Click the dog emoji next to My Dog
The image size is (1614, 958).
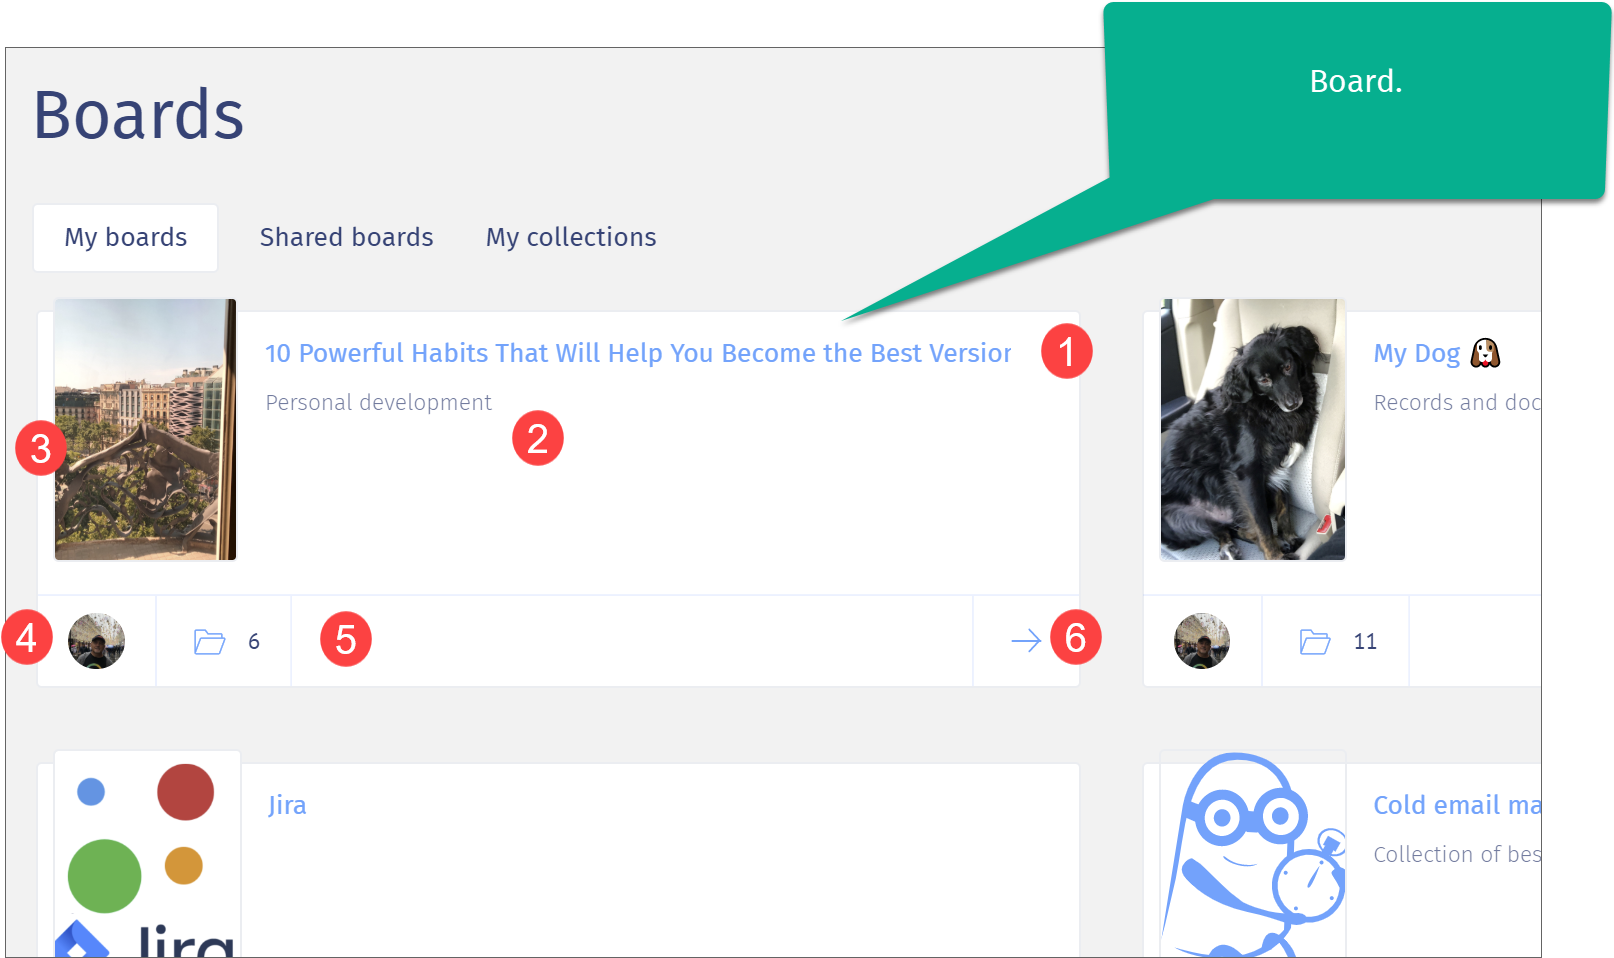point(1485,353)
